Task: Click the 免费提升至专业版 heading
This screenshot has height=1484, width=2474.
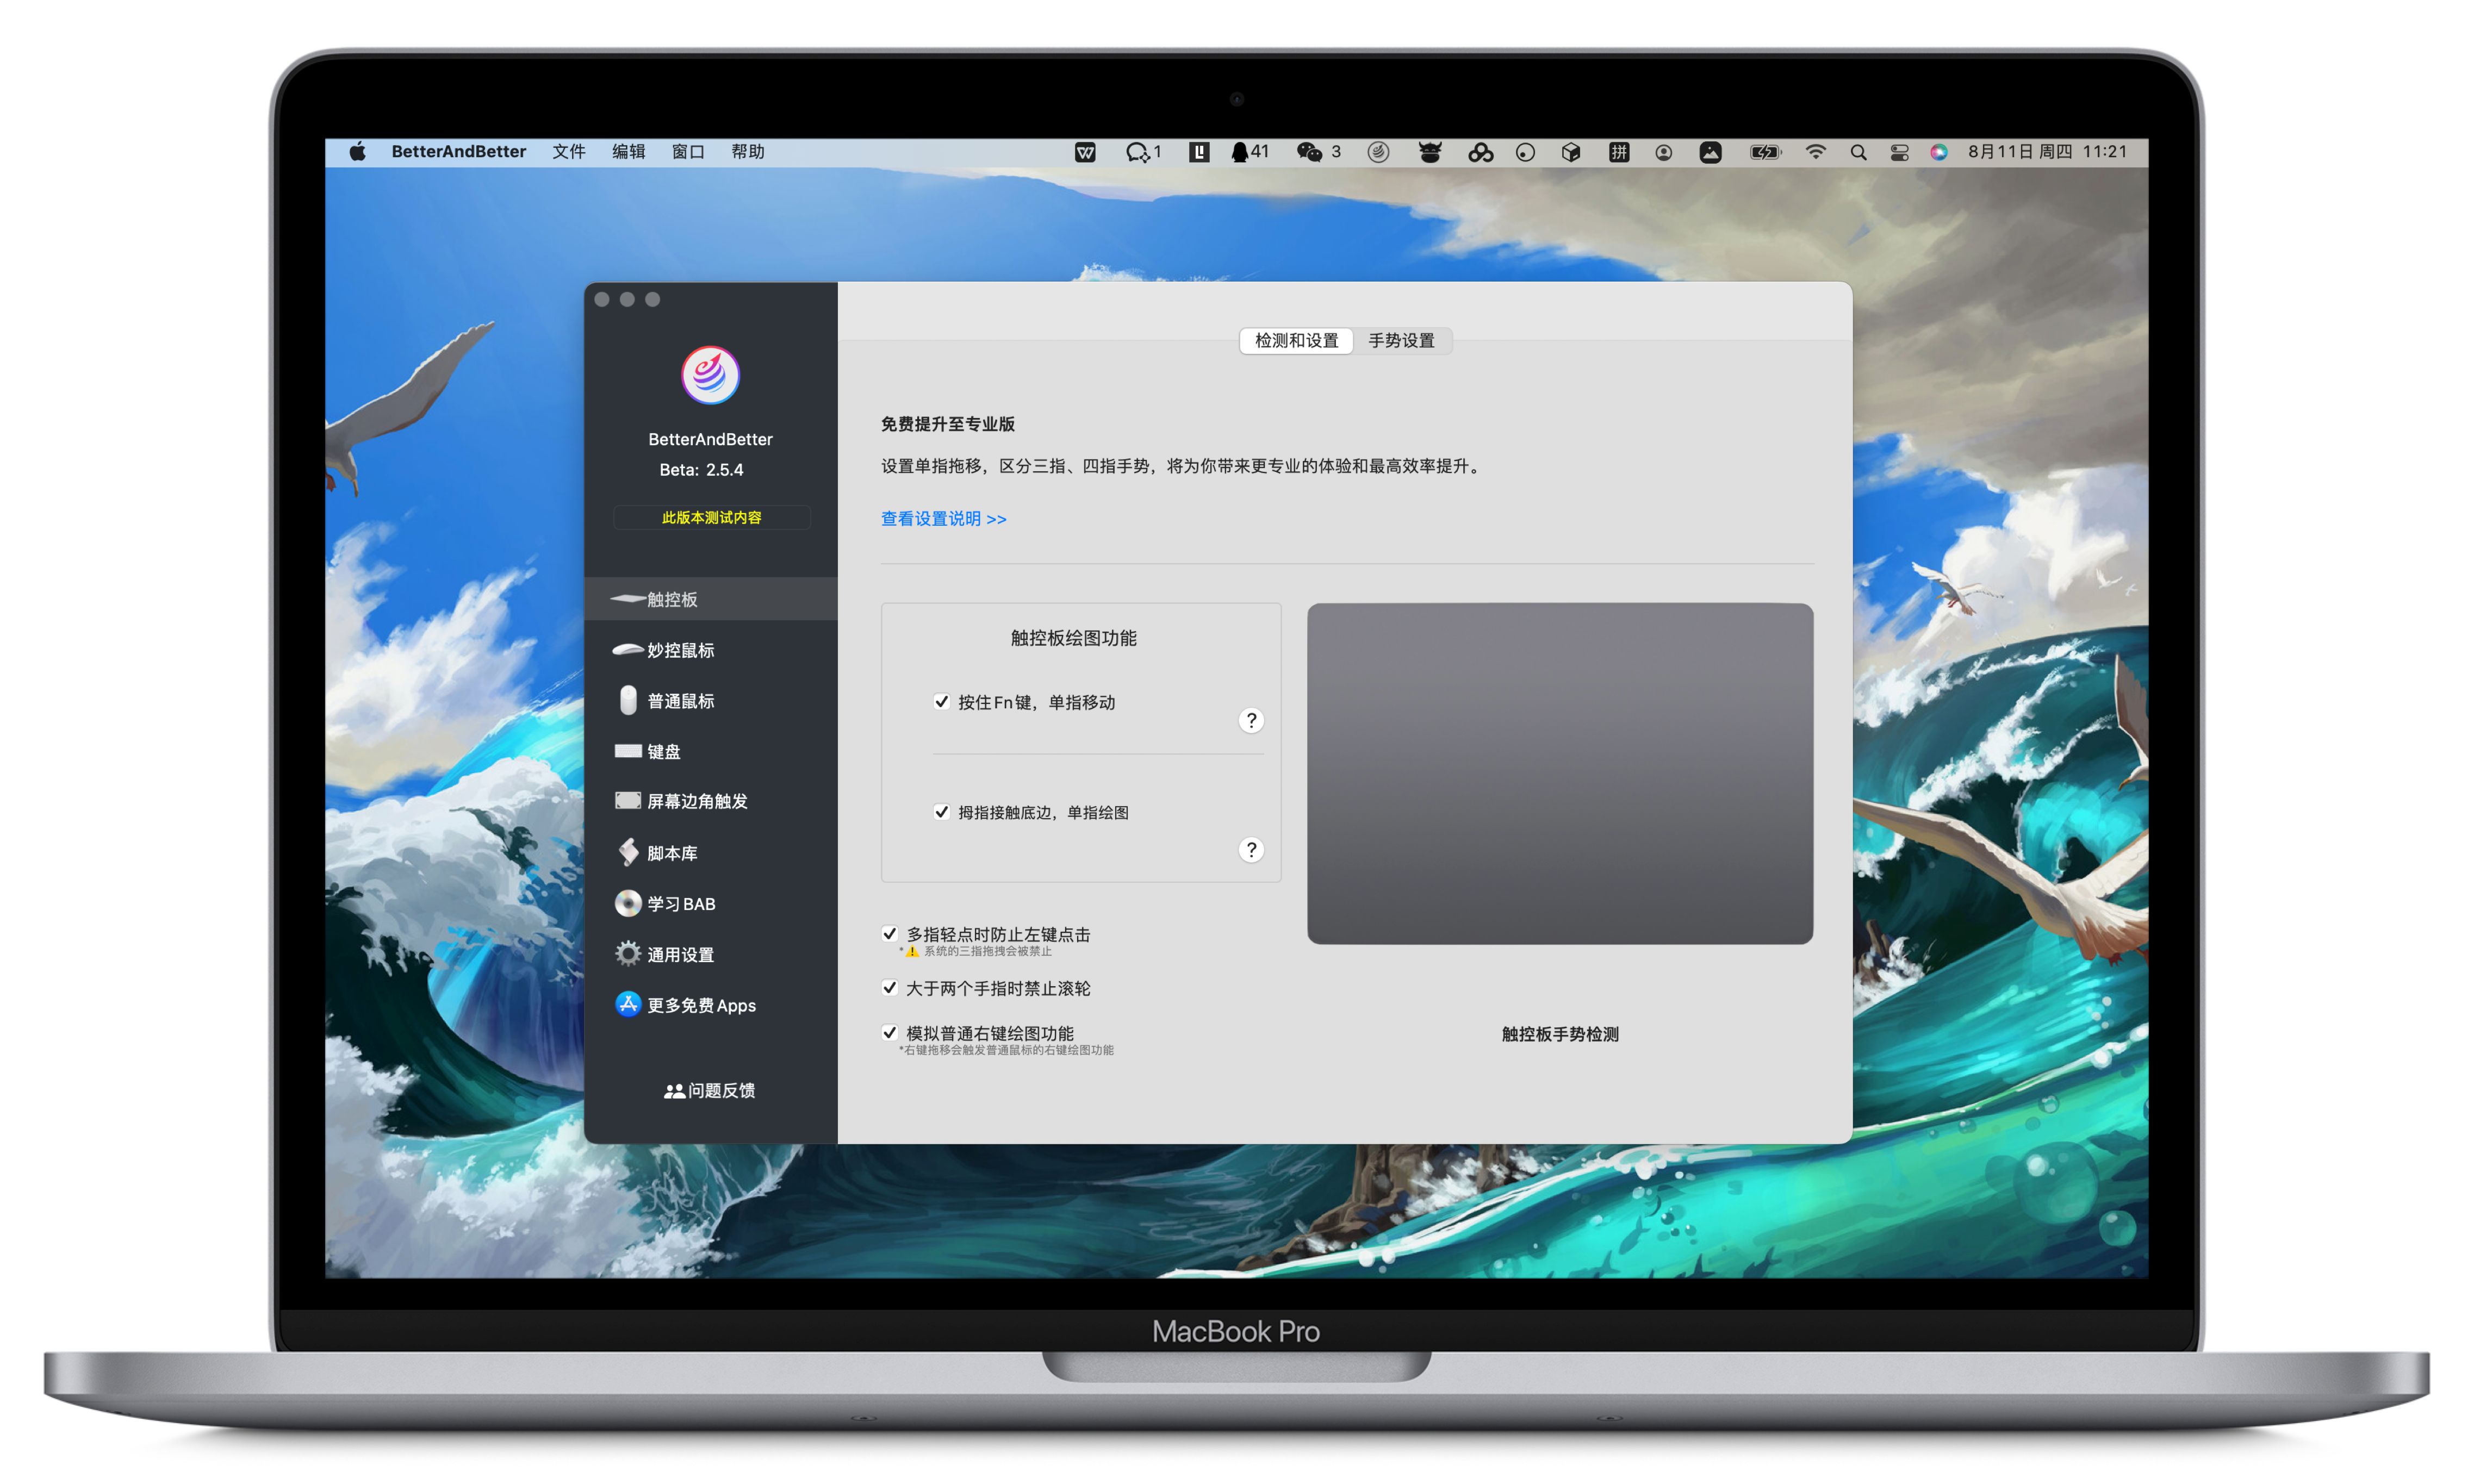Action: pos(948,424)
